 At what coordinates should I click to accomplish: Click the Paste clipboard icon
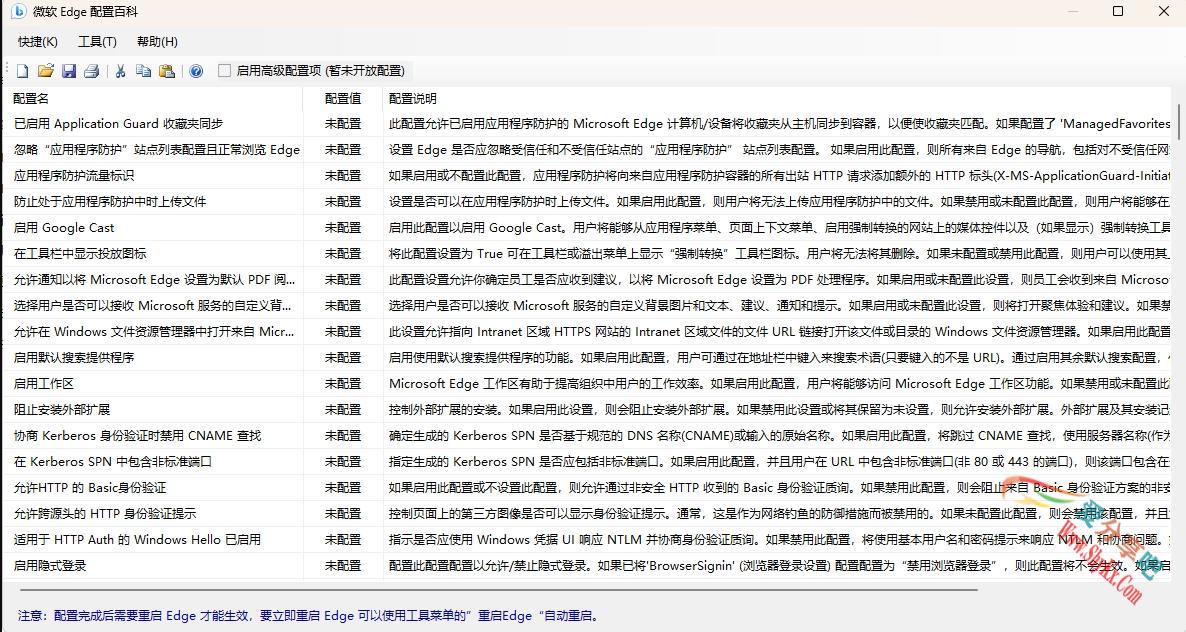167,71
